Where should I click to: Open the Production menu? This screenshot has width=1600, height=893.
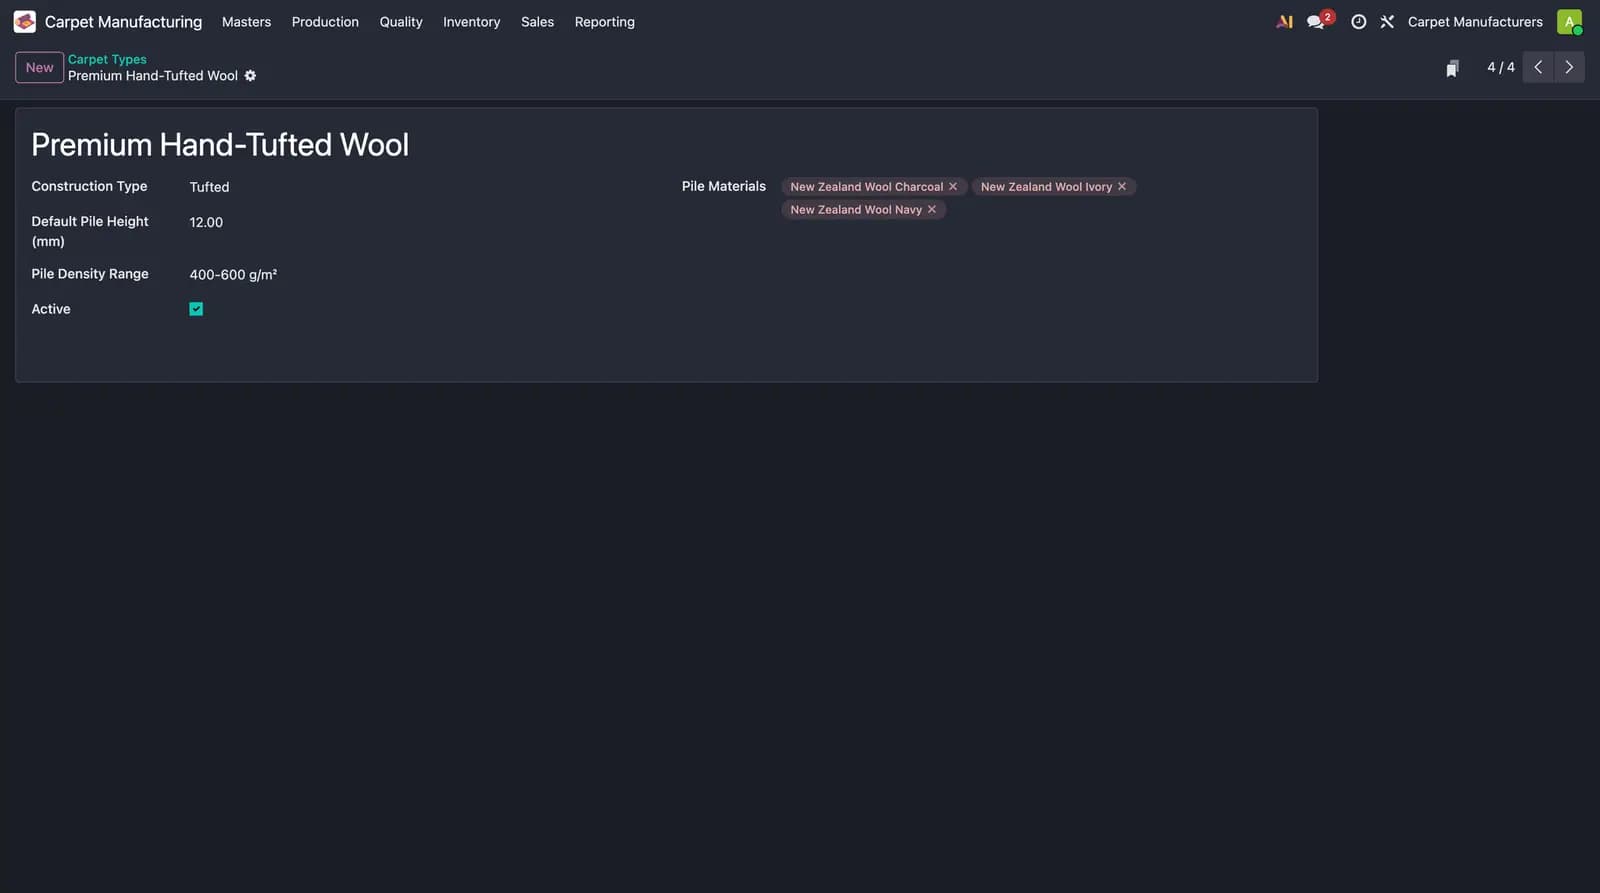(325, 22)
